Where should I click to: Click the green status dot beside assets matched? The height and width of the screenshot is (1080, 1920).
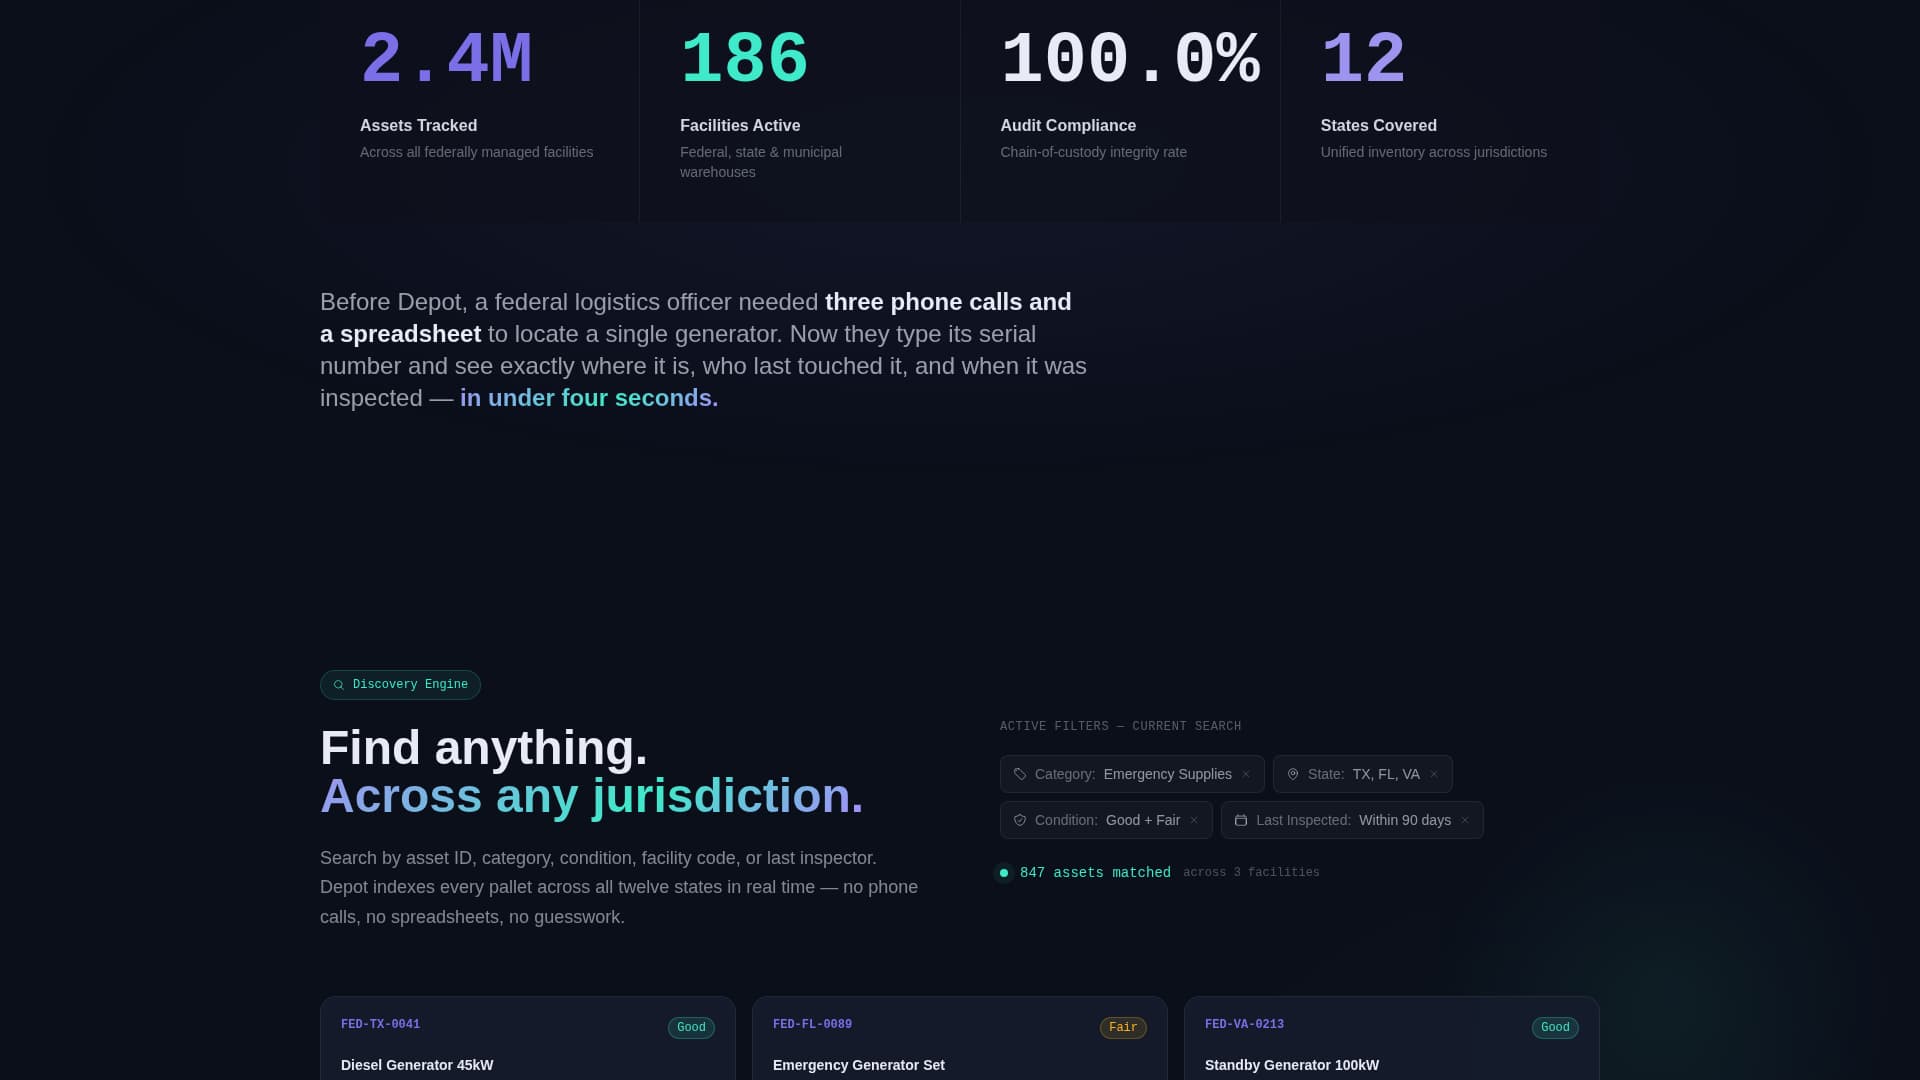pos(1004,873)
